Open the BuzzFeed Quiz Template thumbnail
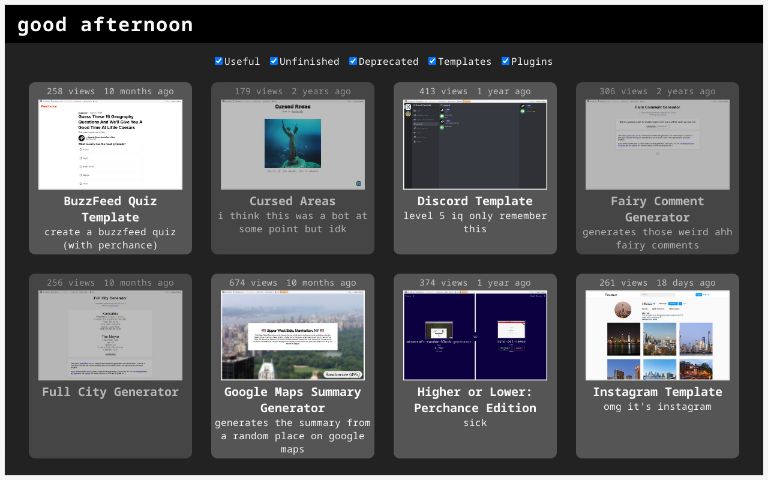The image size is (768, 480). (110, 144)
